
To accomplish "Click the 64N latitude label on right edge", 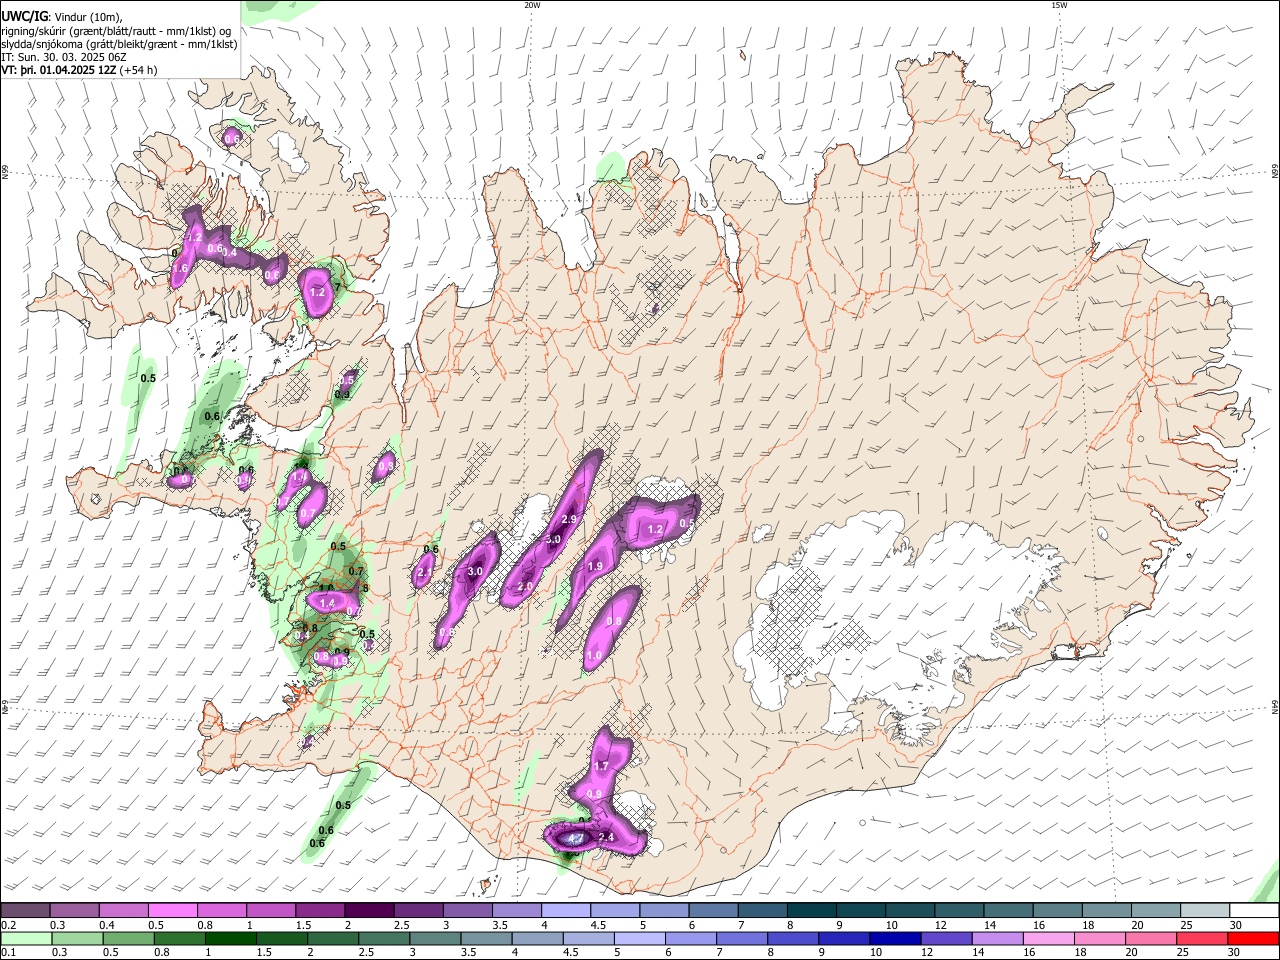I will 1275,705.
